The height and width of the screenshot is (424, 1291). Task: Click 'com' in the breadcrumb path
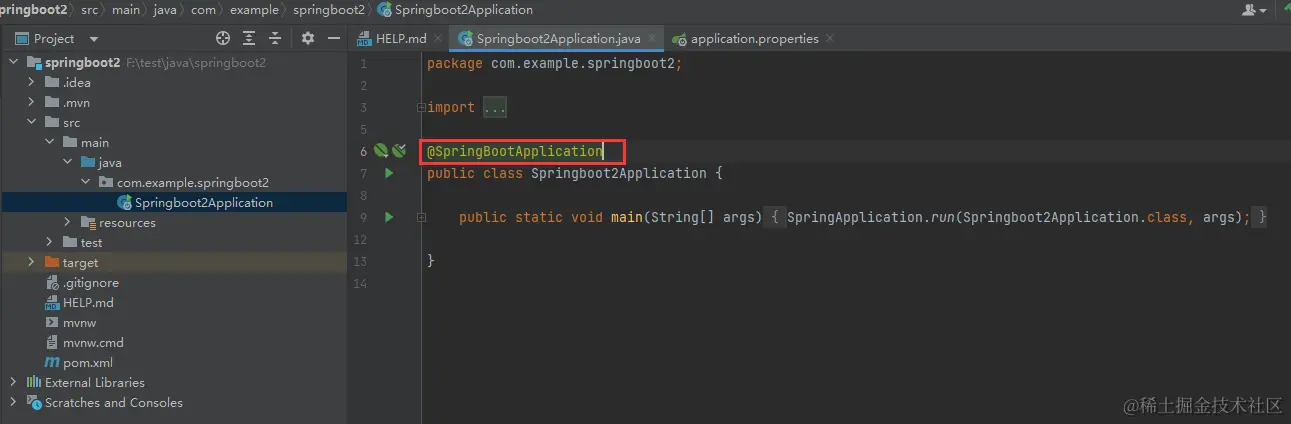click(204, 9)
